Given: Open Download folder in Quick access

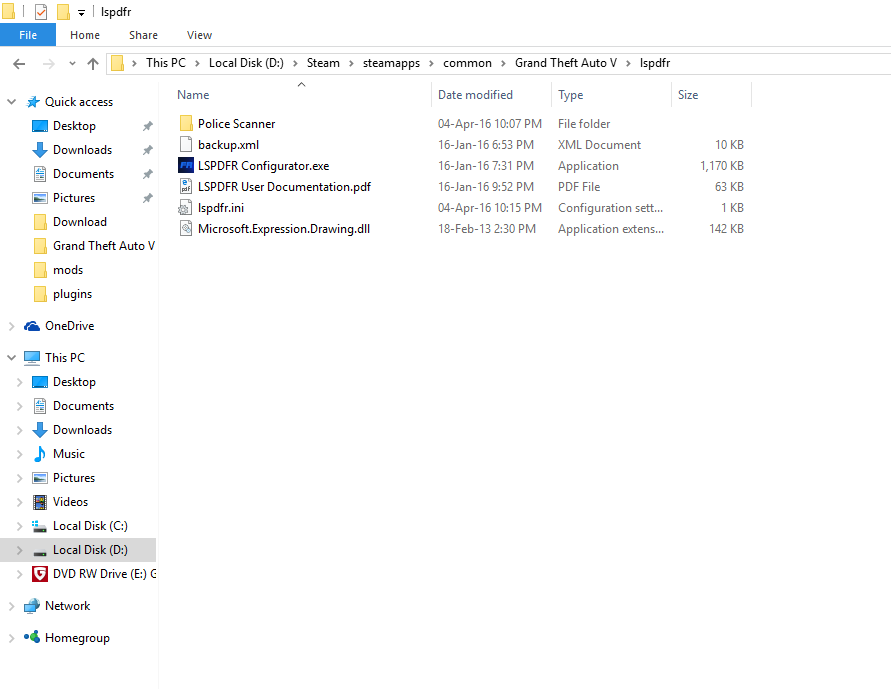Looking at the screenshot, I should [80, 222].
